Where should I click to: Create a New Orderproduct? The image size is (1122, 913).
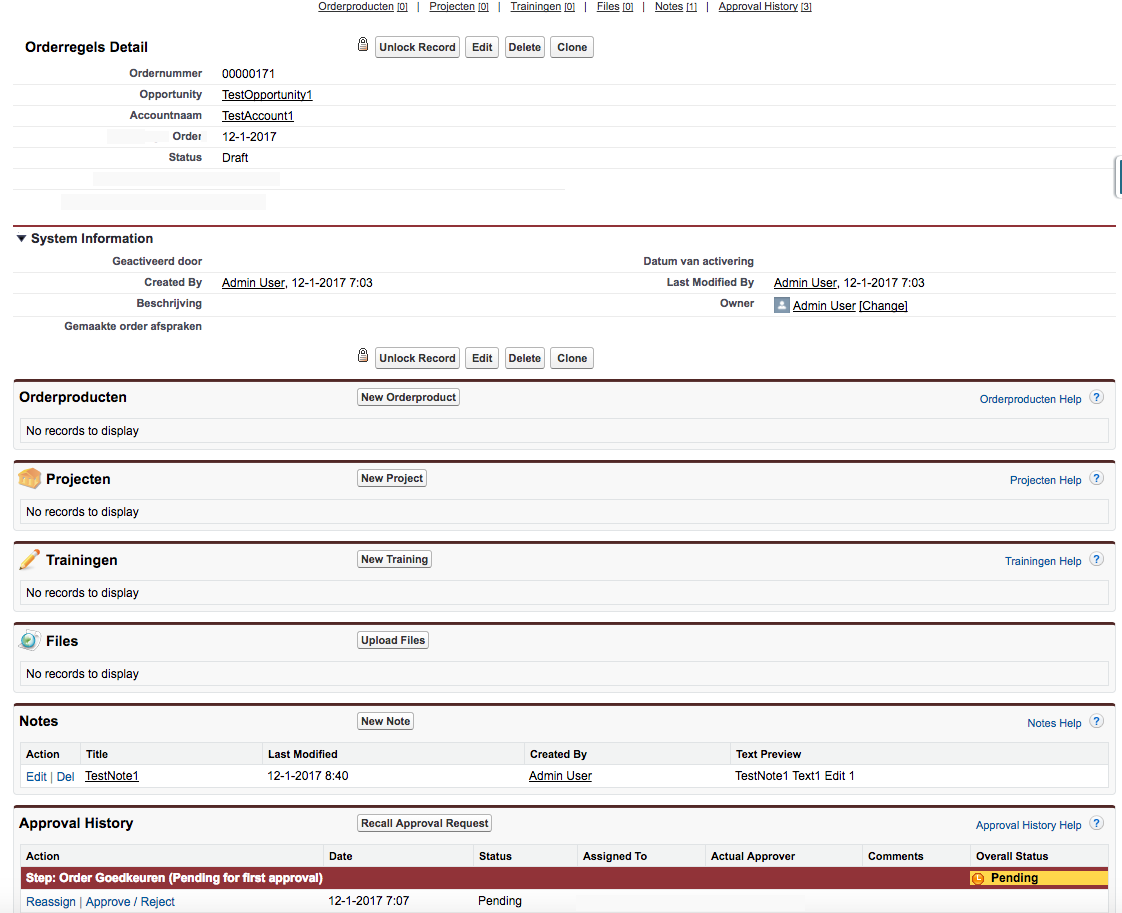click(408, 397)
